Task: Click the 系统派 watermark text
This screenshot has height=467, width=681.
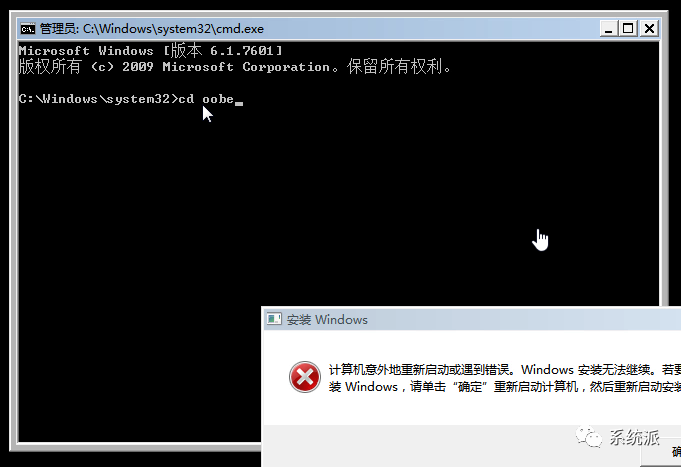Action: pos(634,437)
